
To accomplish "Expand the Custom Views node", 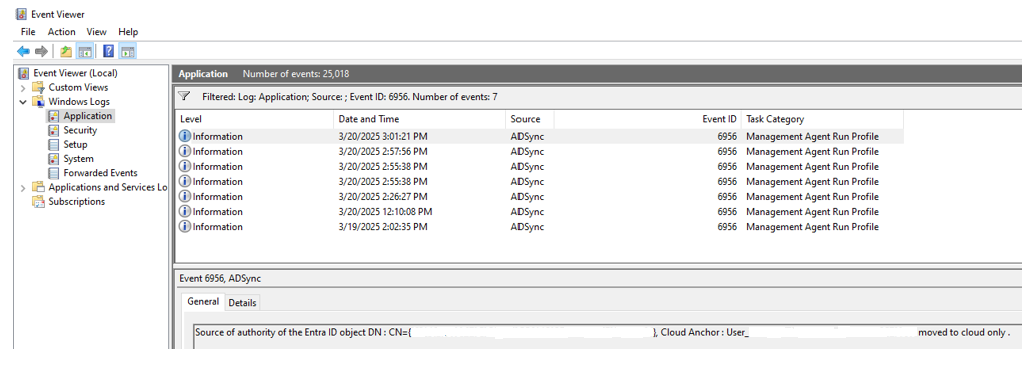I will [23, 88].
